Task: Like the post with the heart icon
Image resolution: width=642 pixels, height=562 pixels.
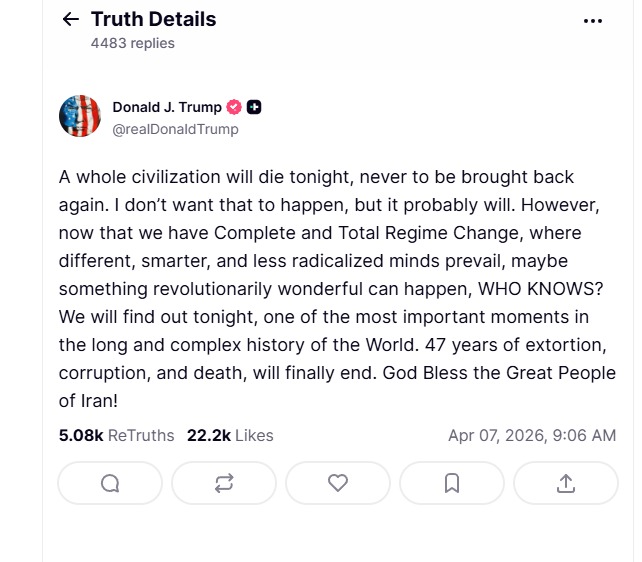Action: click(338, 483)
